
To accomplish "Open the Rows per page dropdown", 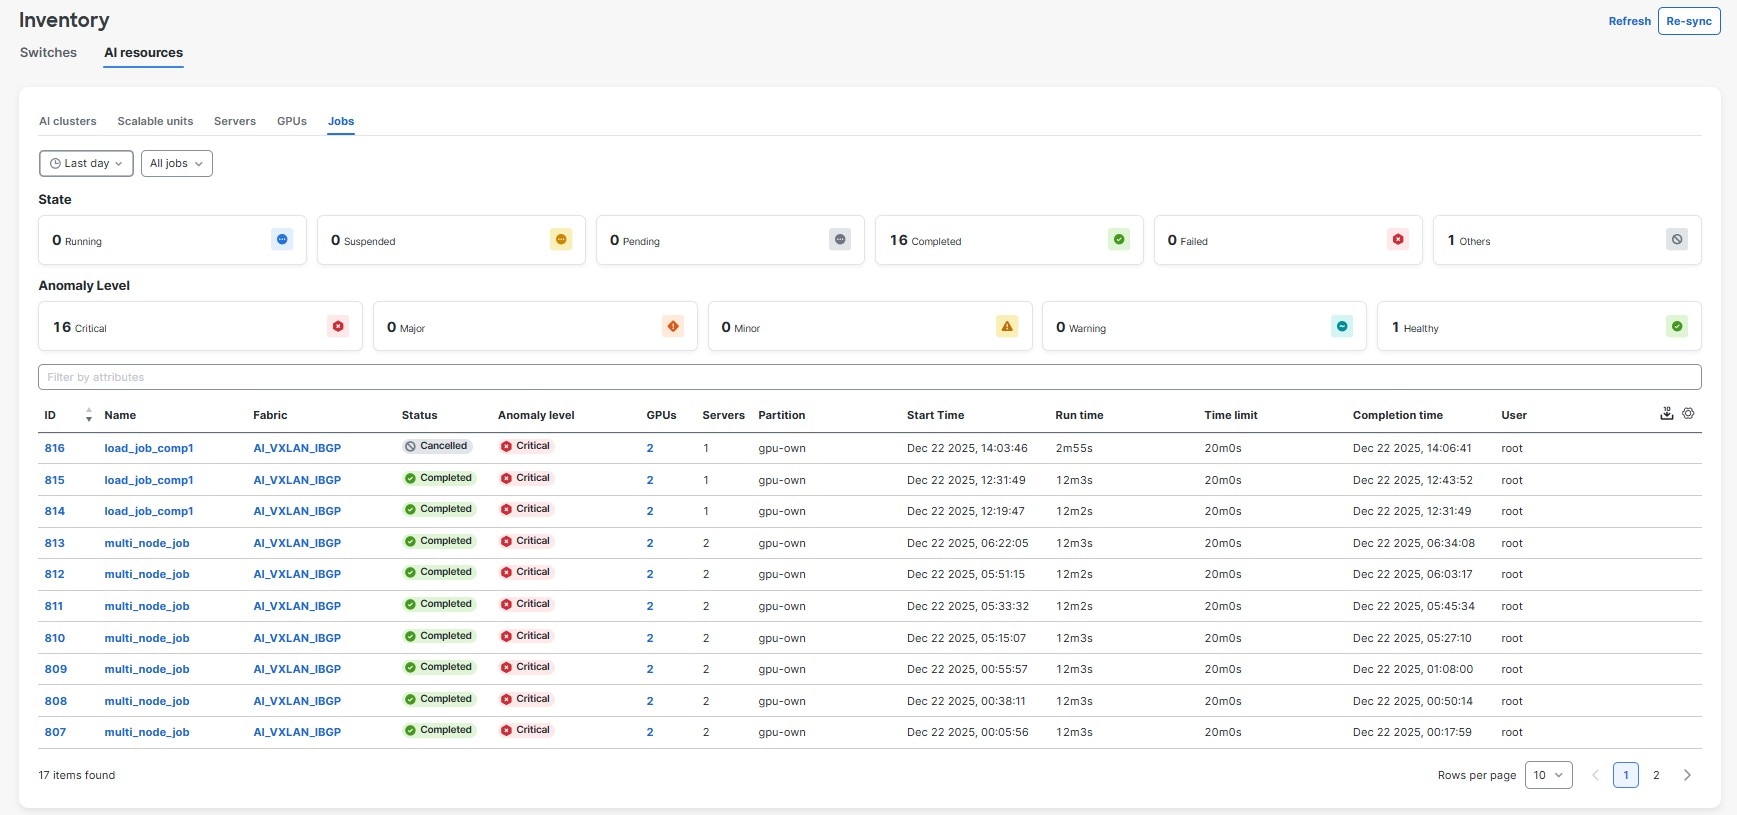I will pos(1548,775).
